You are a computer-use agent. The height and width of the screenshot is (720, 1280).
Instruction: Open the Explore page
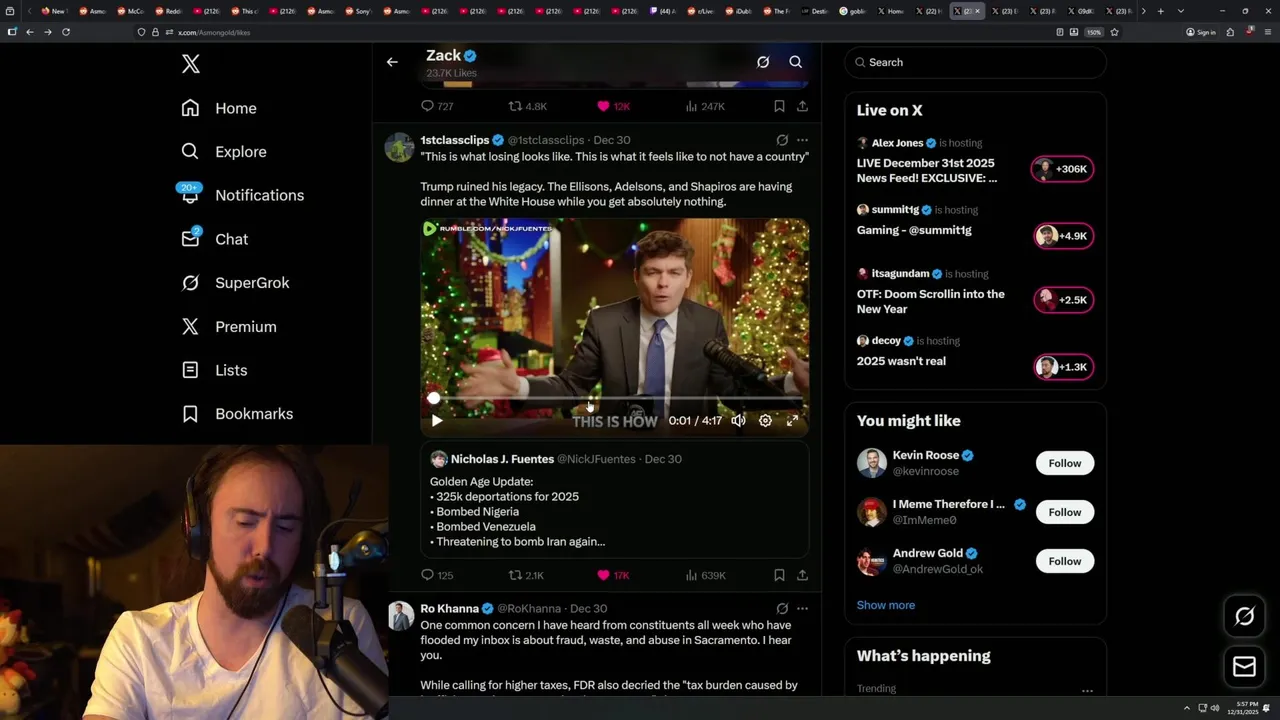[x=224, y=152]
